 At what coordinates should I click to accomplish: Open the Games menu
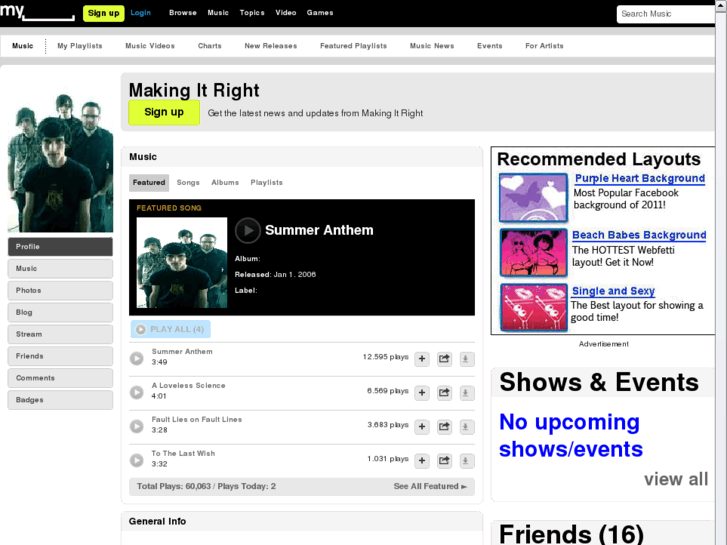pyautogui.click(x=320, y=13)
